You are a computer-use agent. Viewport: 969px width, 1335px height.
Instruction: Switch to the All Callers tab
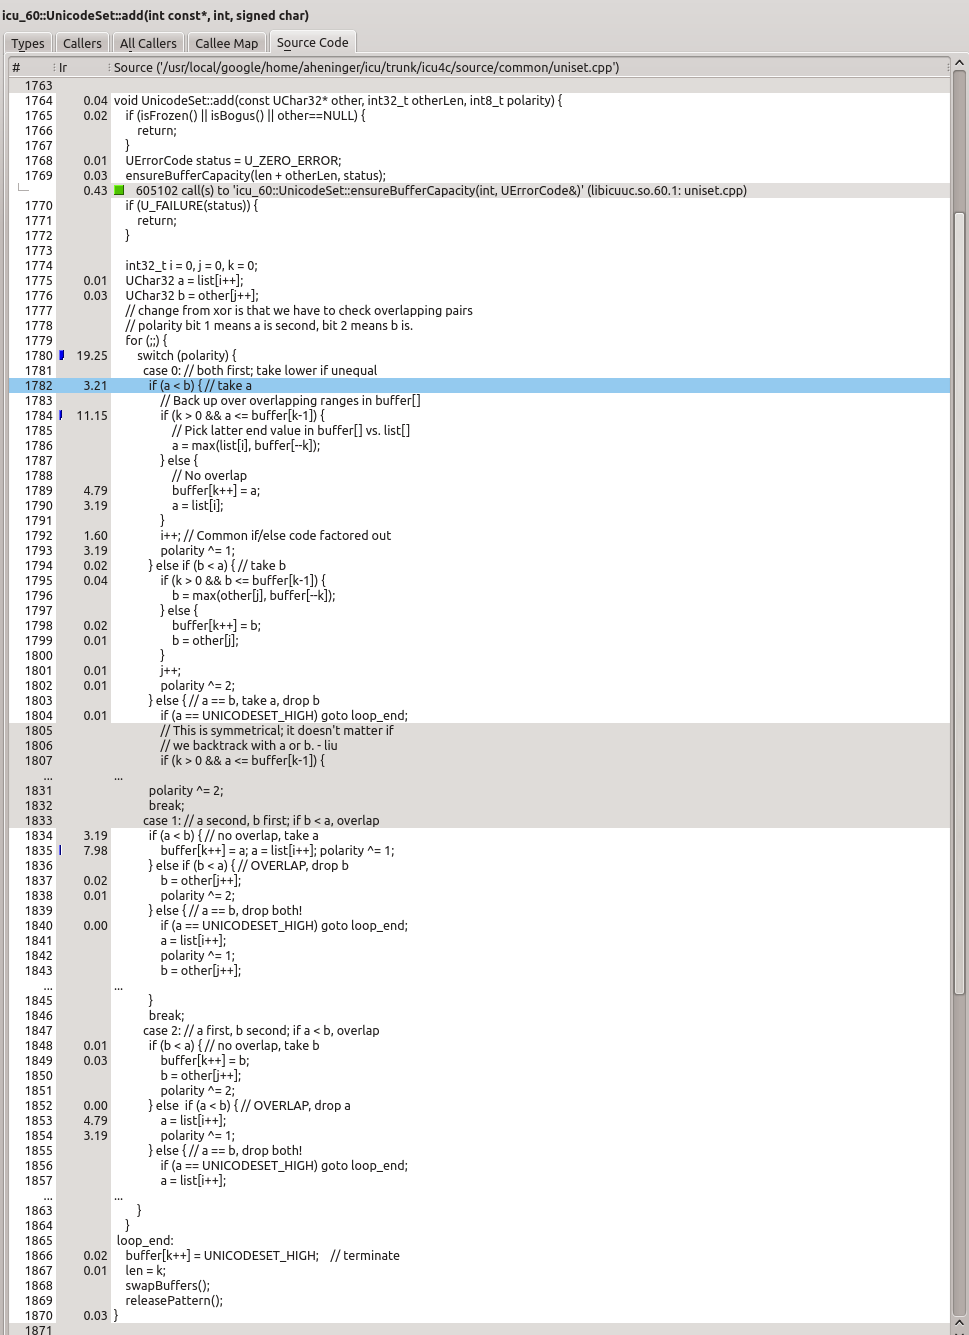click(x=148, y=43)
